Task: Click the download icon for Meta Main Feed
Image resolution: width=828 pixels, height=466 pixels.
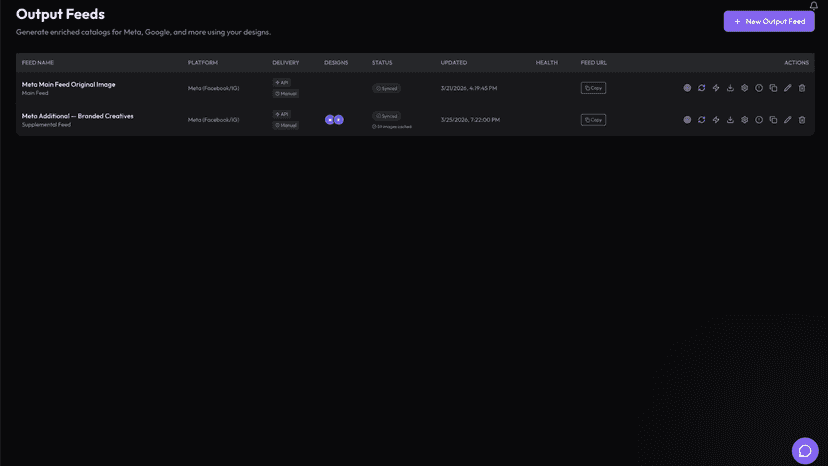Action: pyautogui.click(x=730, y=88)
